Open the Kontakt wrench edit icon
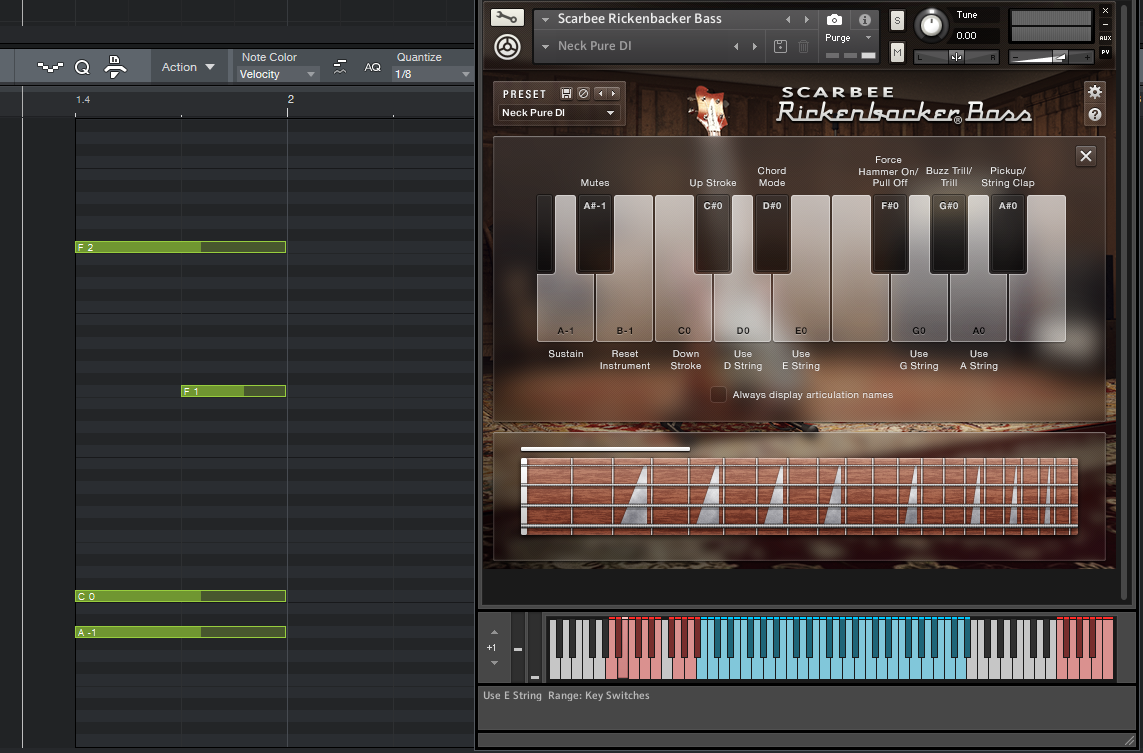 (x=507, y=17)
